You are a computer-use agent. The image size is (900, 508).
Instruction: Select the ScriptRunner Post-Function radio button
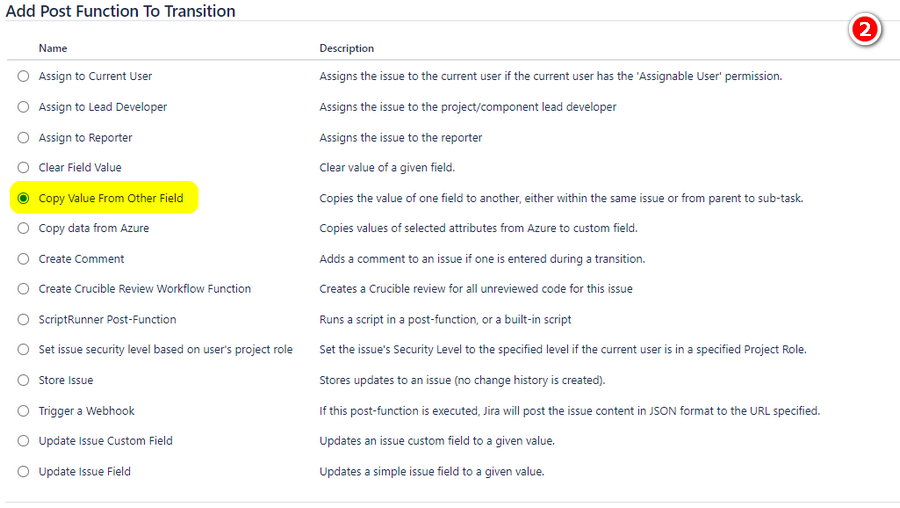pos(23,319)
